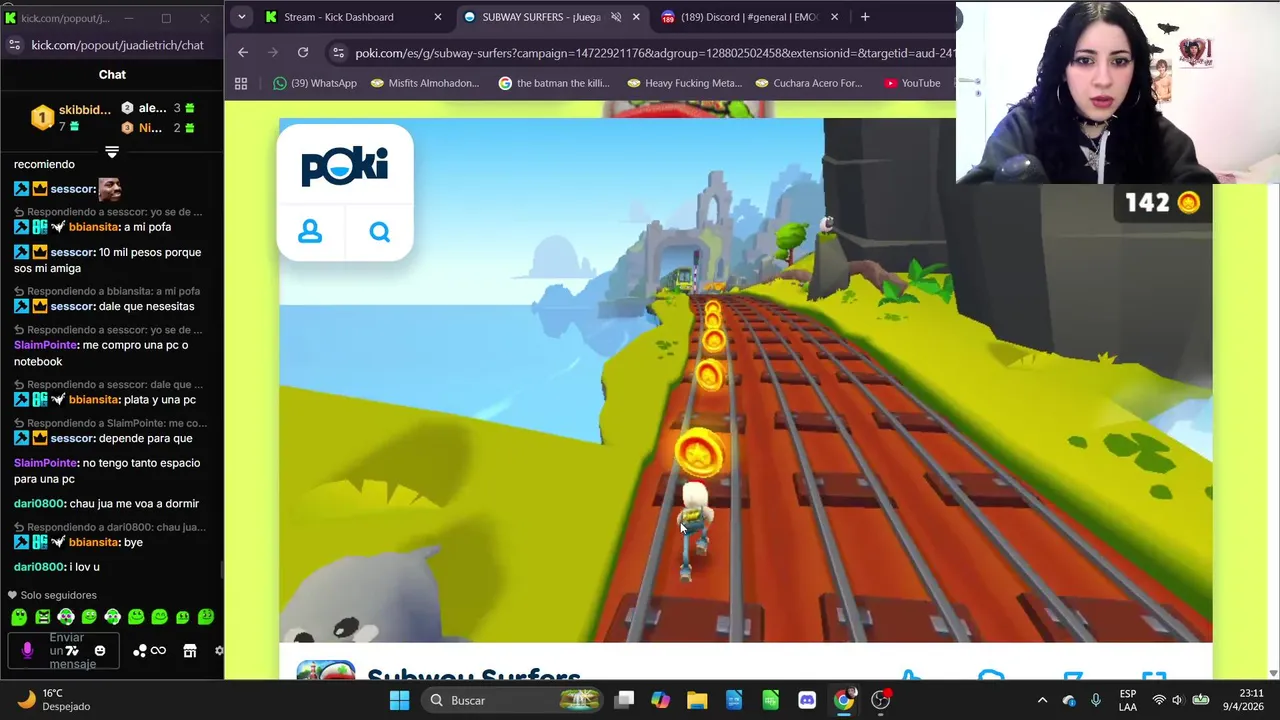This screenshot has width=1280, height=720.
Task: Open the Heavy Fucking Meta bookmark
Action: [x=684, y=83]
